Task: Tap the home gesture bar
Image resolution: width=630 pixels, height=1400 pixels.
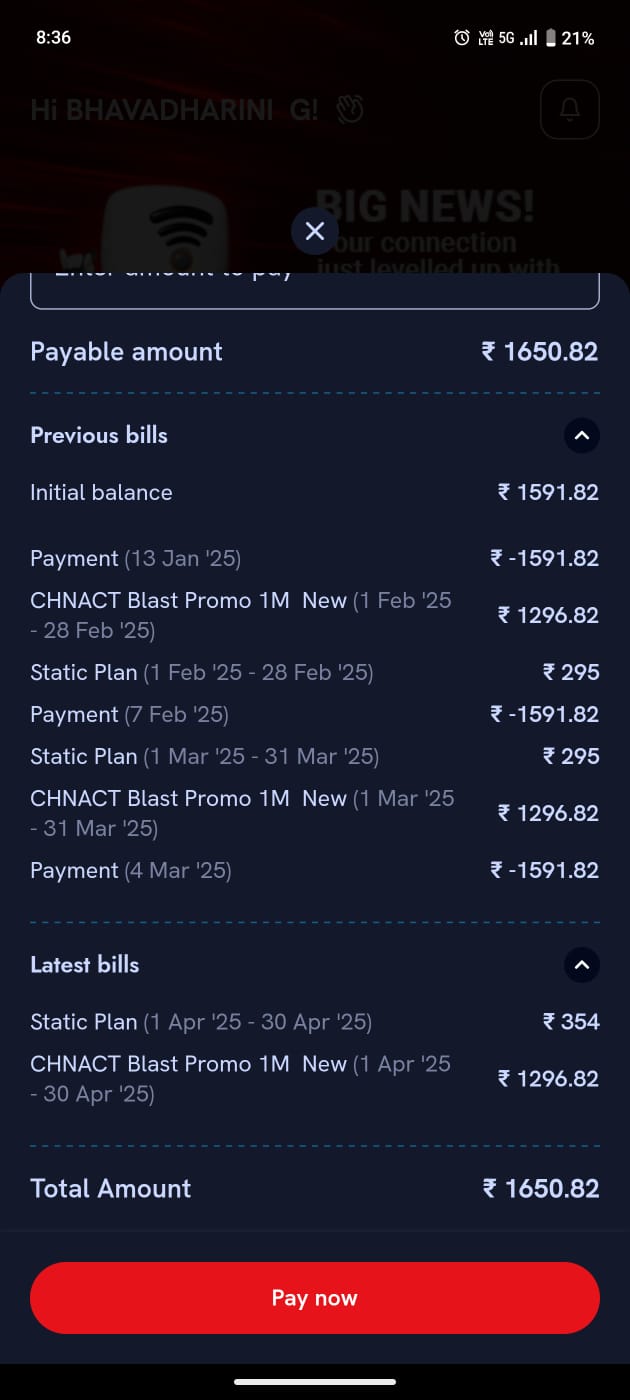Action: [x=315, y=1382]
